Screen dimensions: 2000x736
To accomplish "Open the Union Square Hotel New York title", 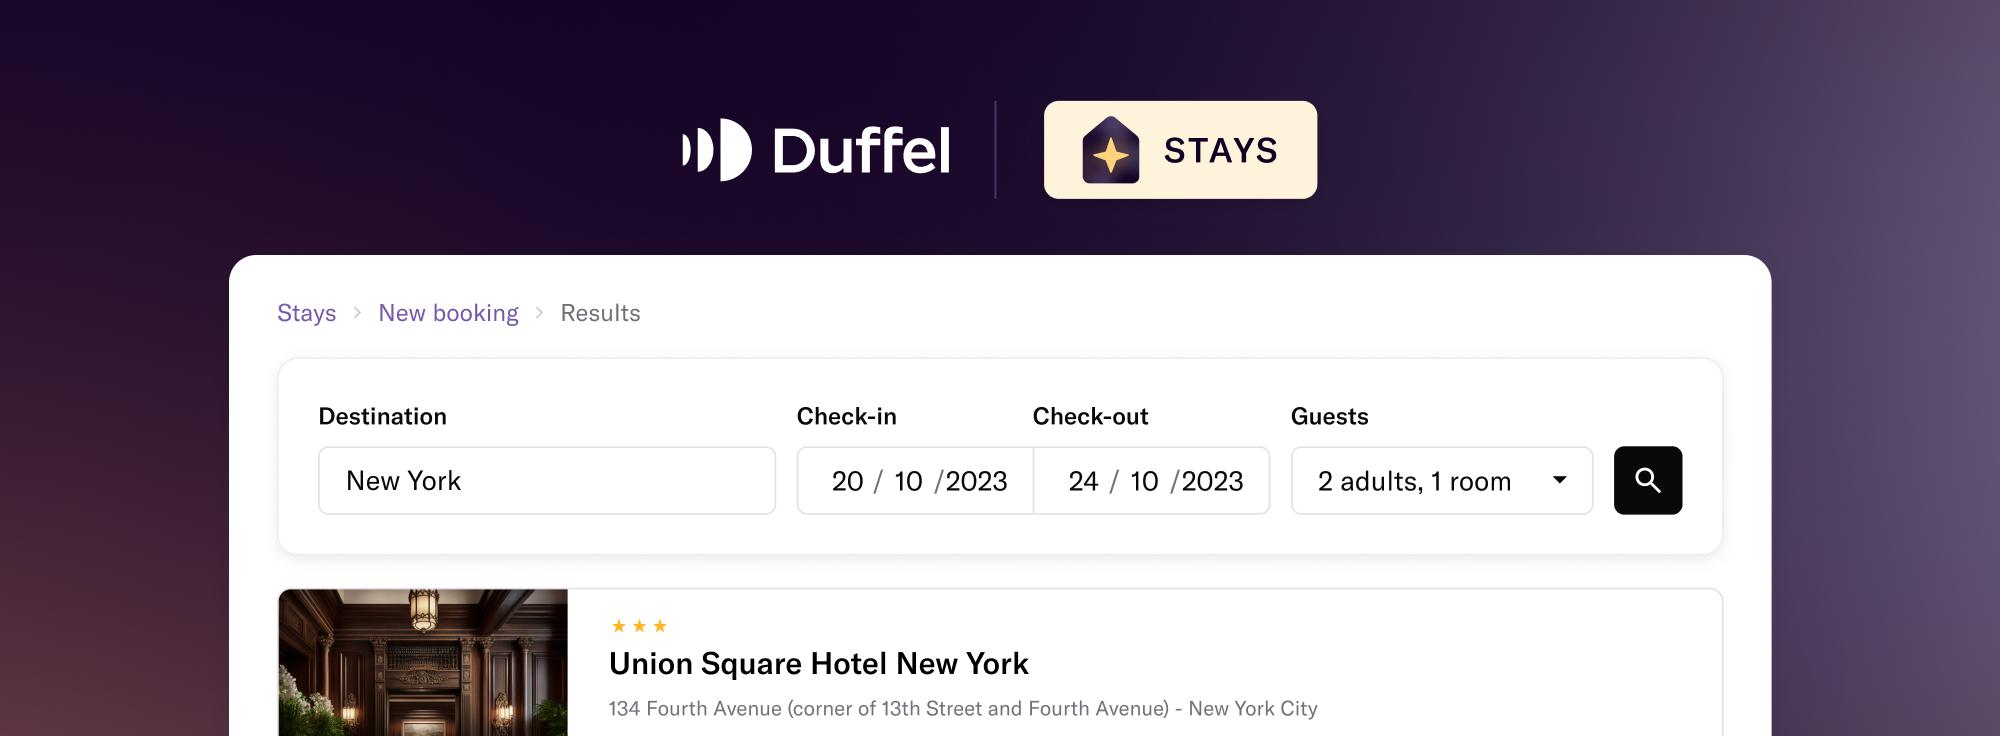I will (818, 664).
